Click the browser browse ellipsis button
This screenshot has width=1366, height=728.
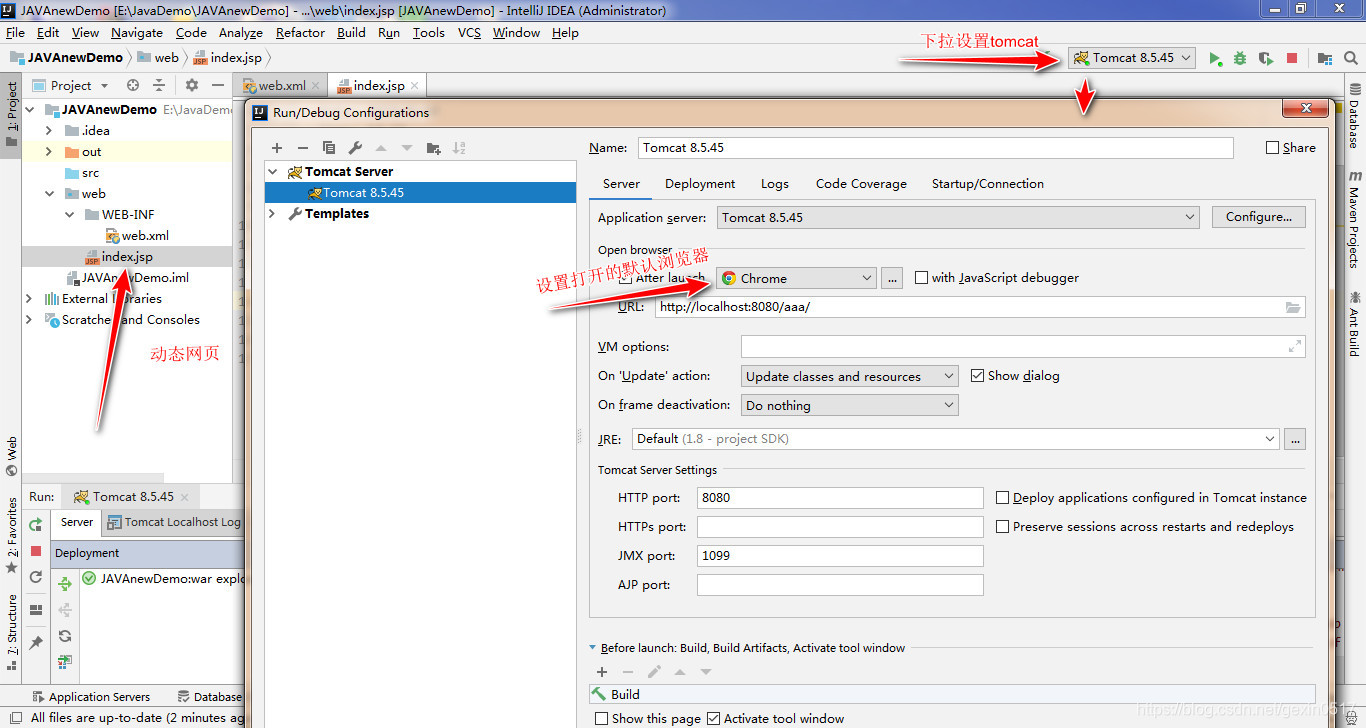pos(893,278)
